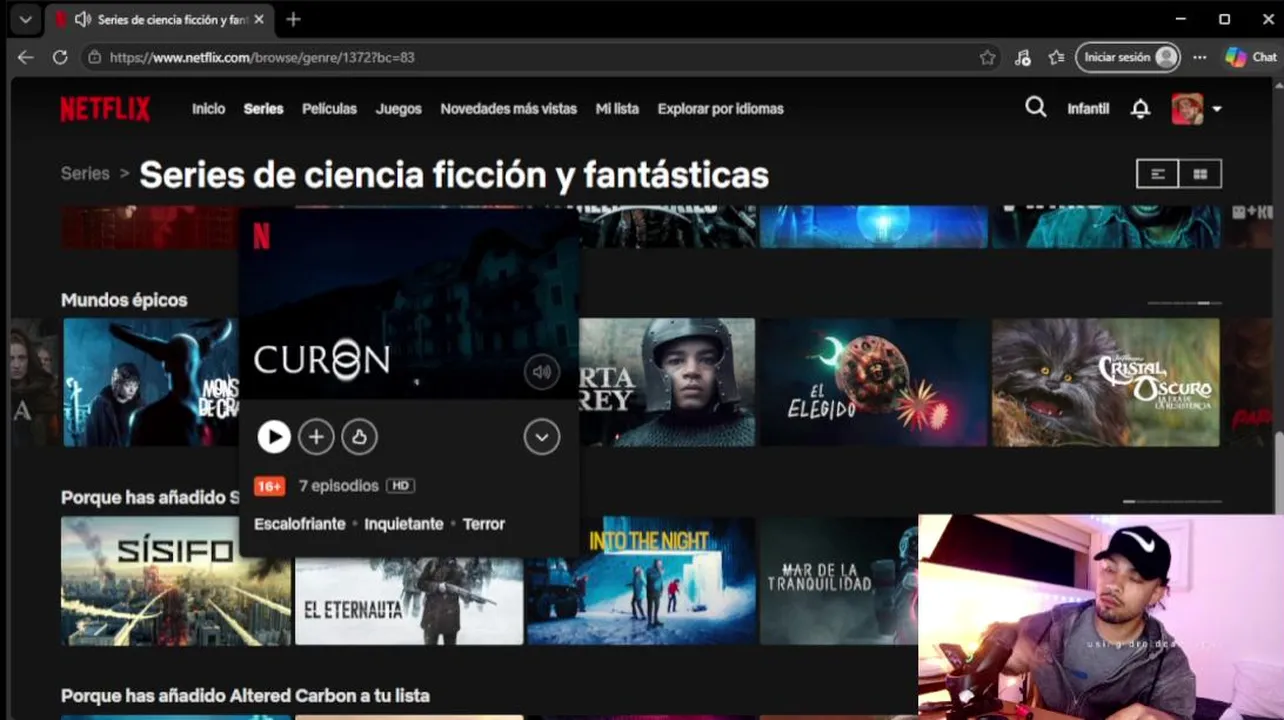Select Series in the Netflix navigation
This screenshot has width=1284, height=720.
pos(264,109)
